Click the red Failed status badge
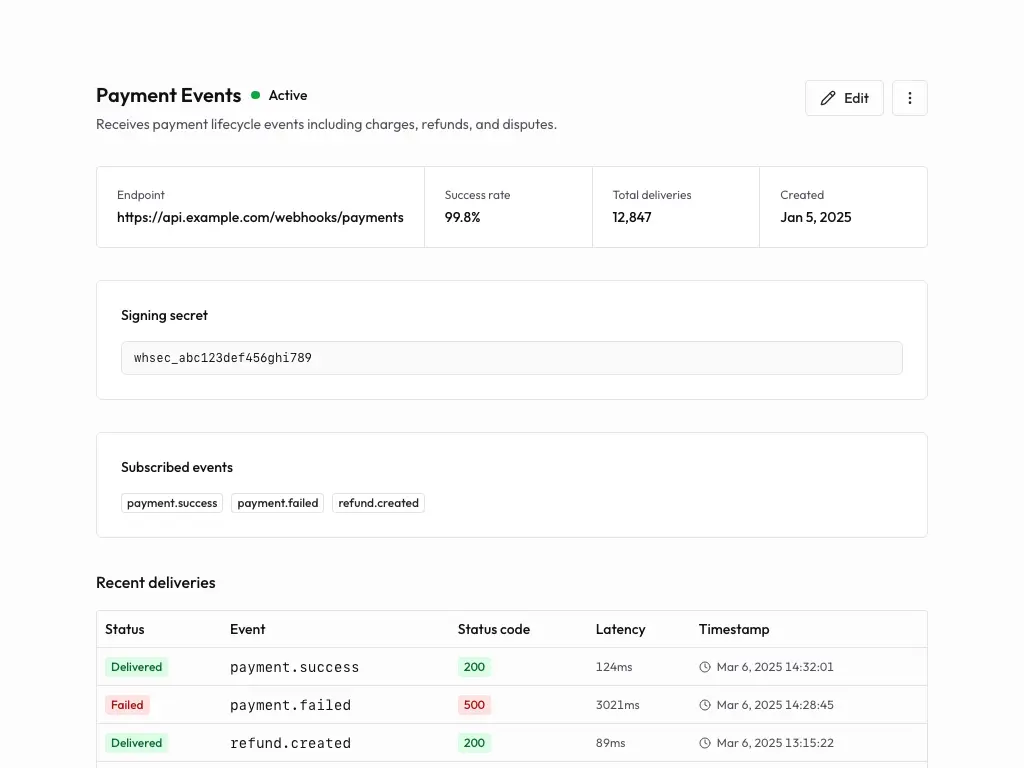The height and width of the screenshot is (768, 1024). coord(127,705)
